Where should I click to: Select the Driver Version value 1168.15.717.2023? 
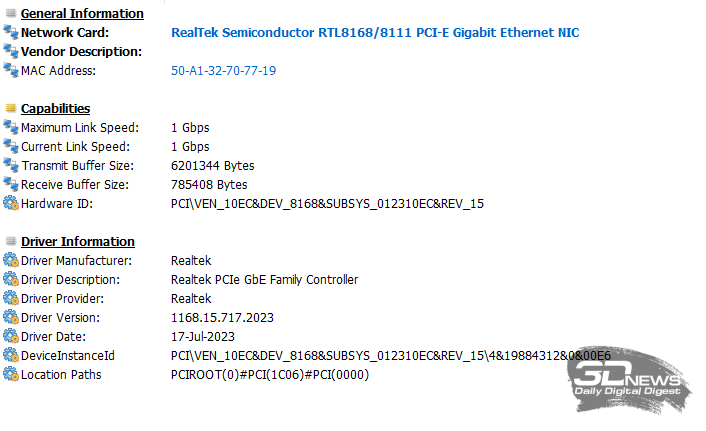pos(222,318)
